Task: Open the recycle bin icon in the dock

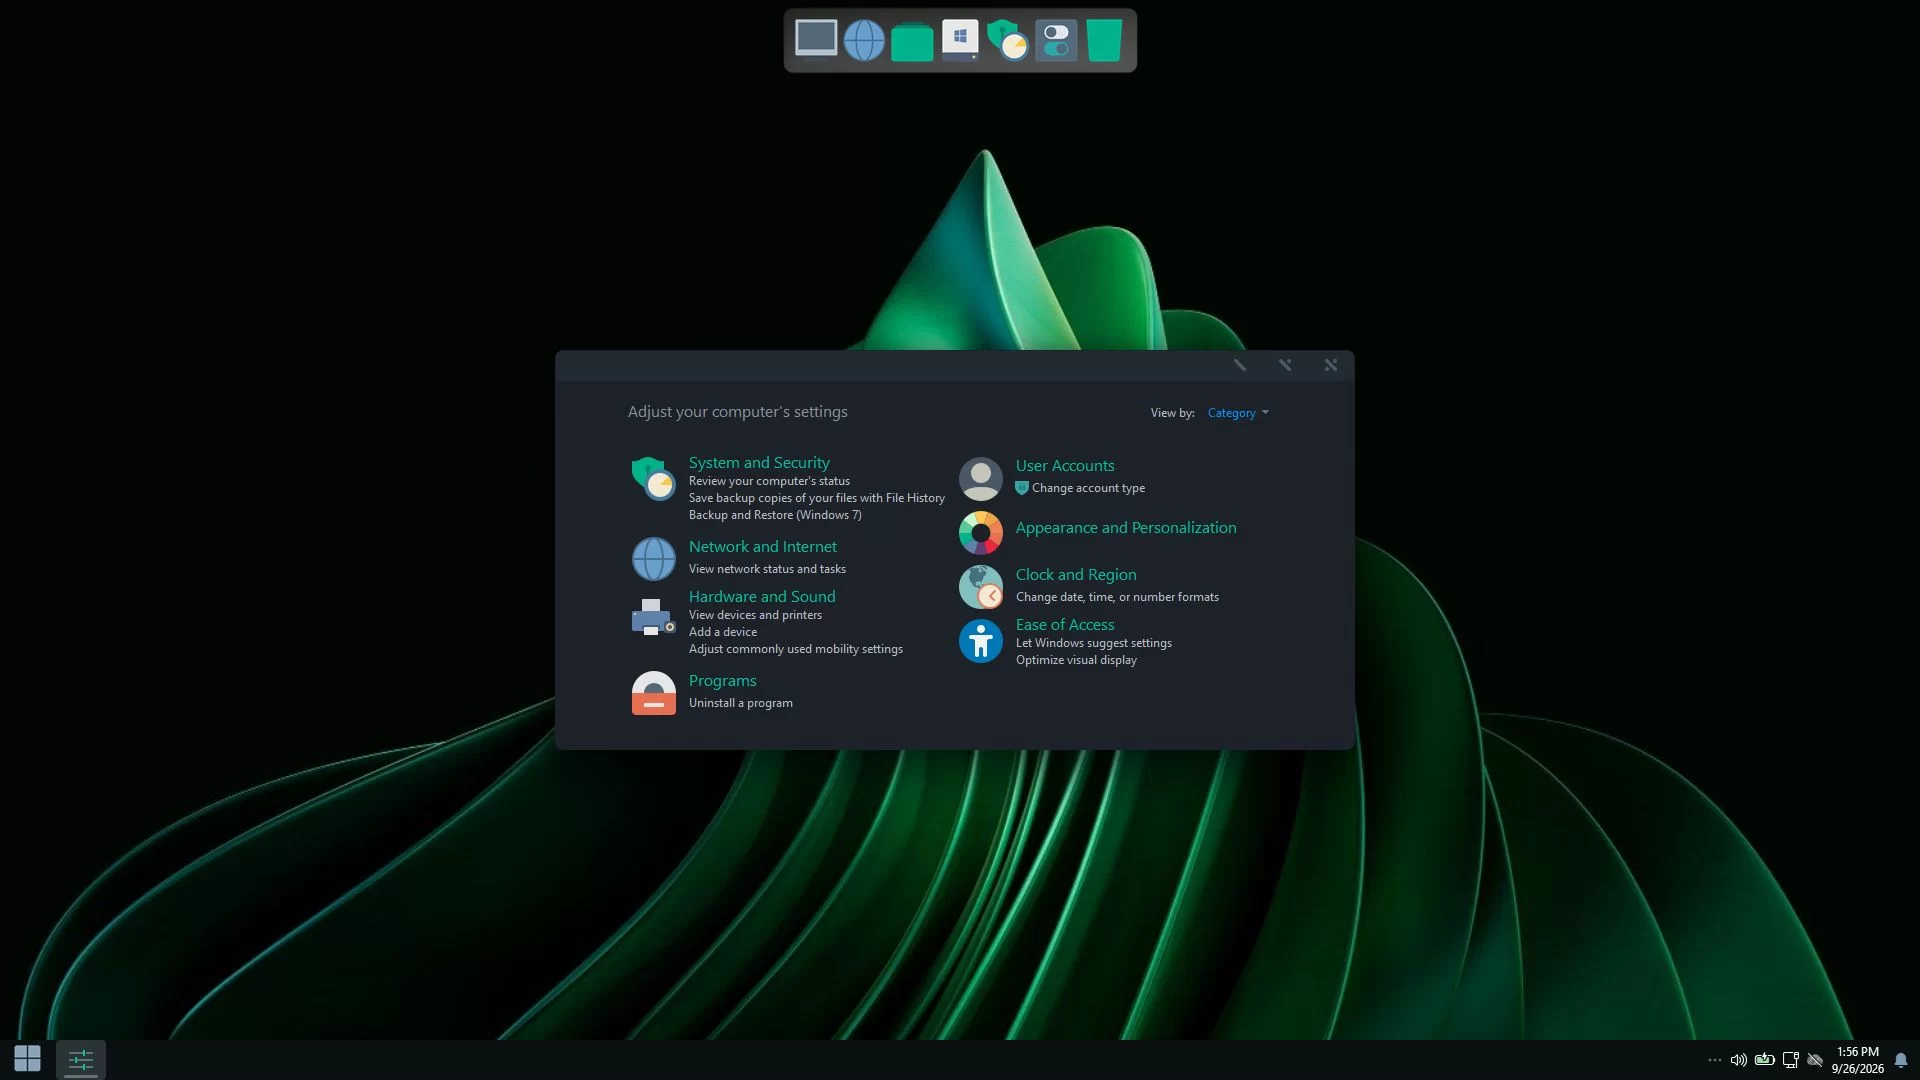Action: coord(1104,40)
